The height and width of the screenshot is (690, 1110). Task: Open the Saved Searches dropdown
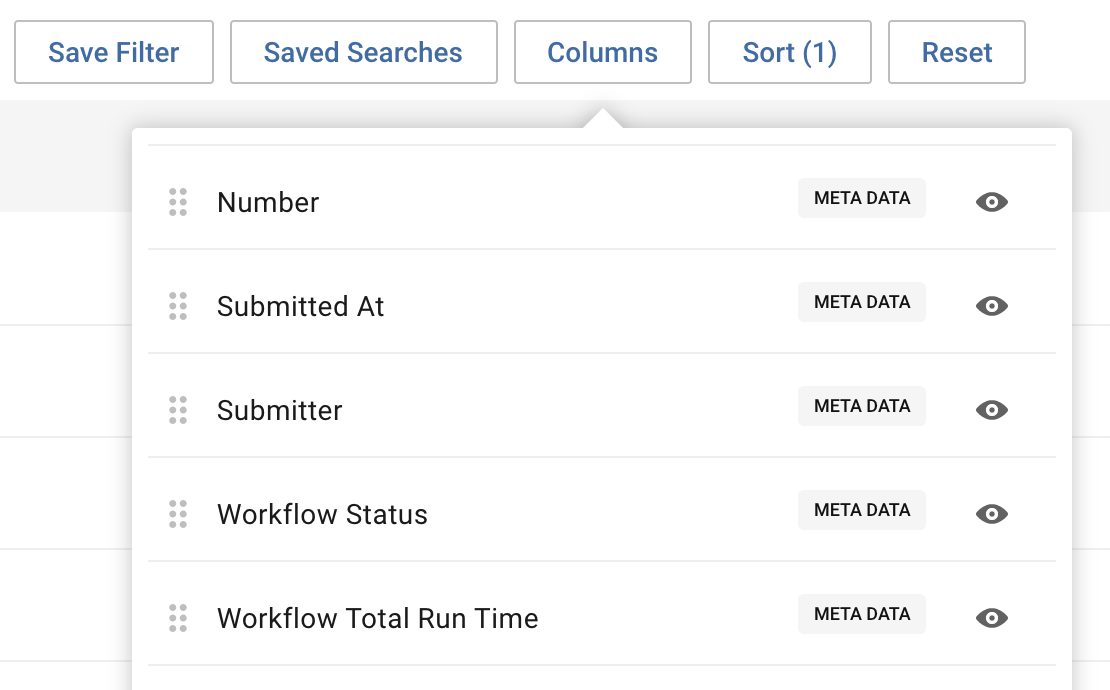[x=363, y=52]
